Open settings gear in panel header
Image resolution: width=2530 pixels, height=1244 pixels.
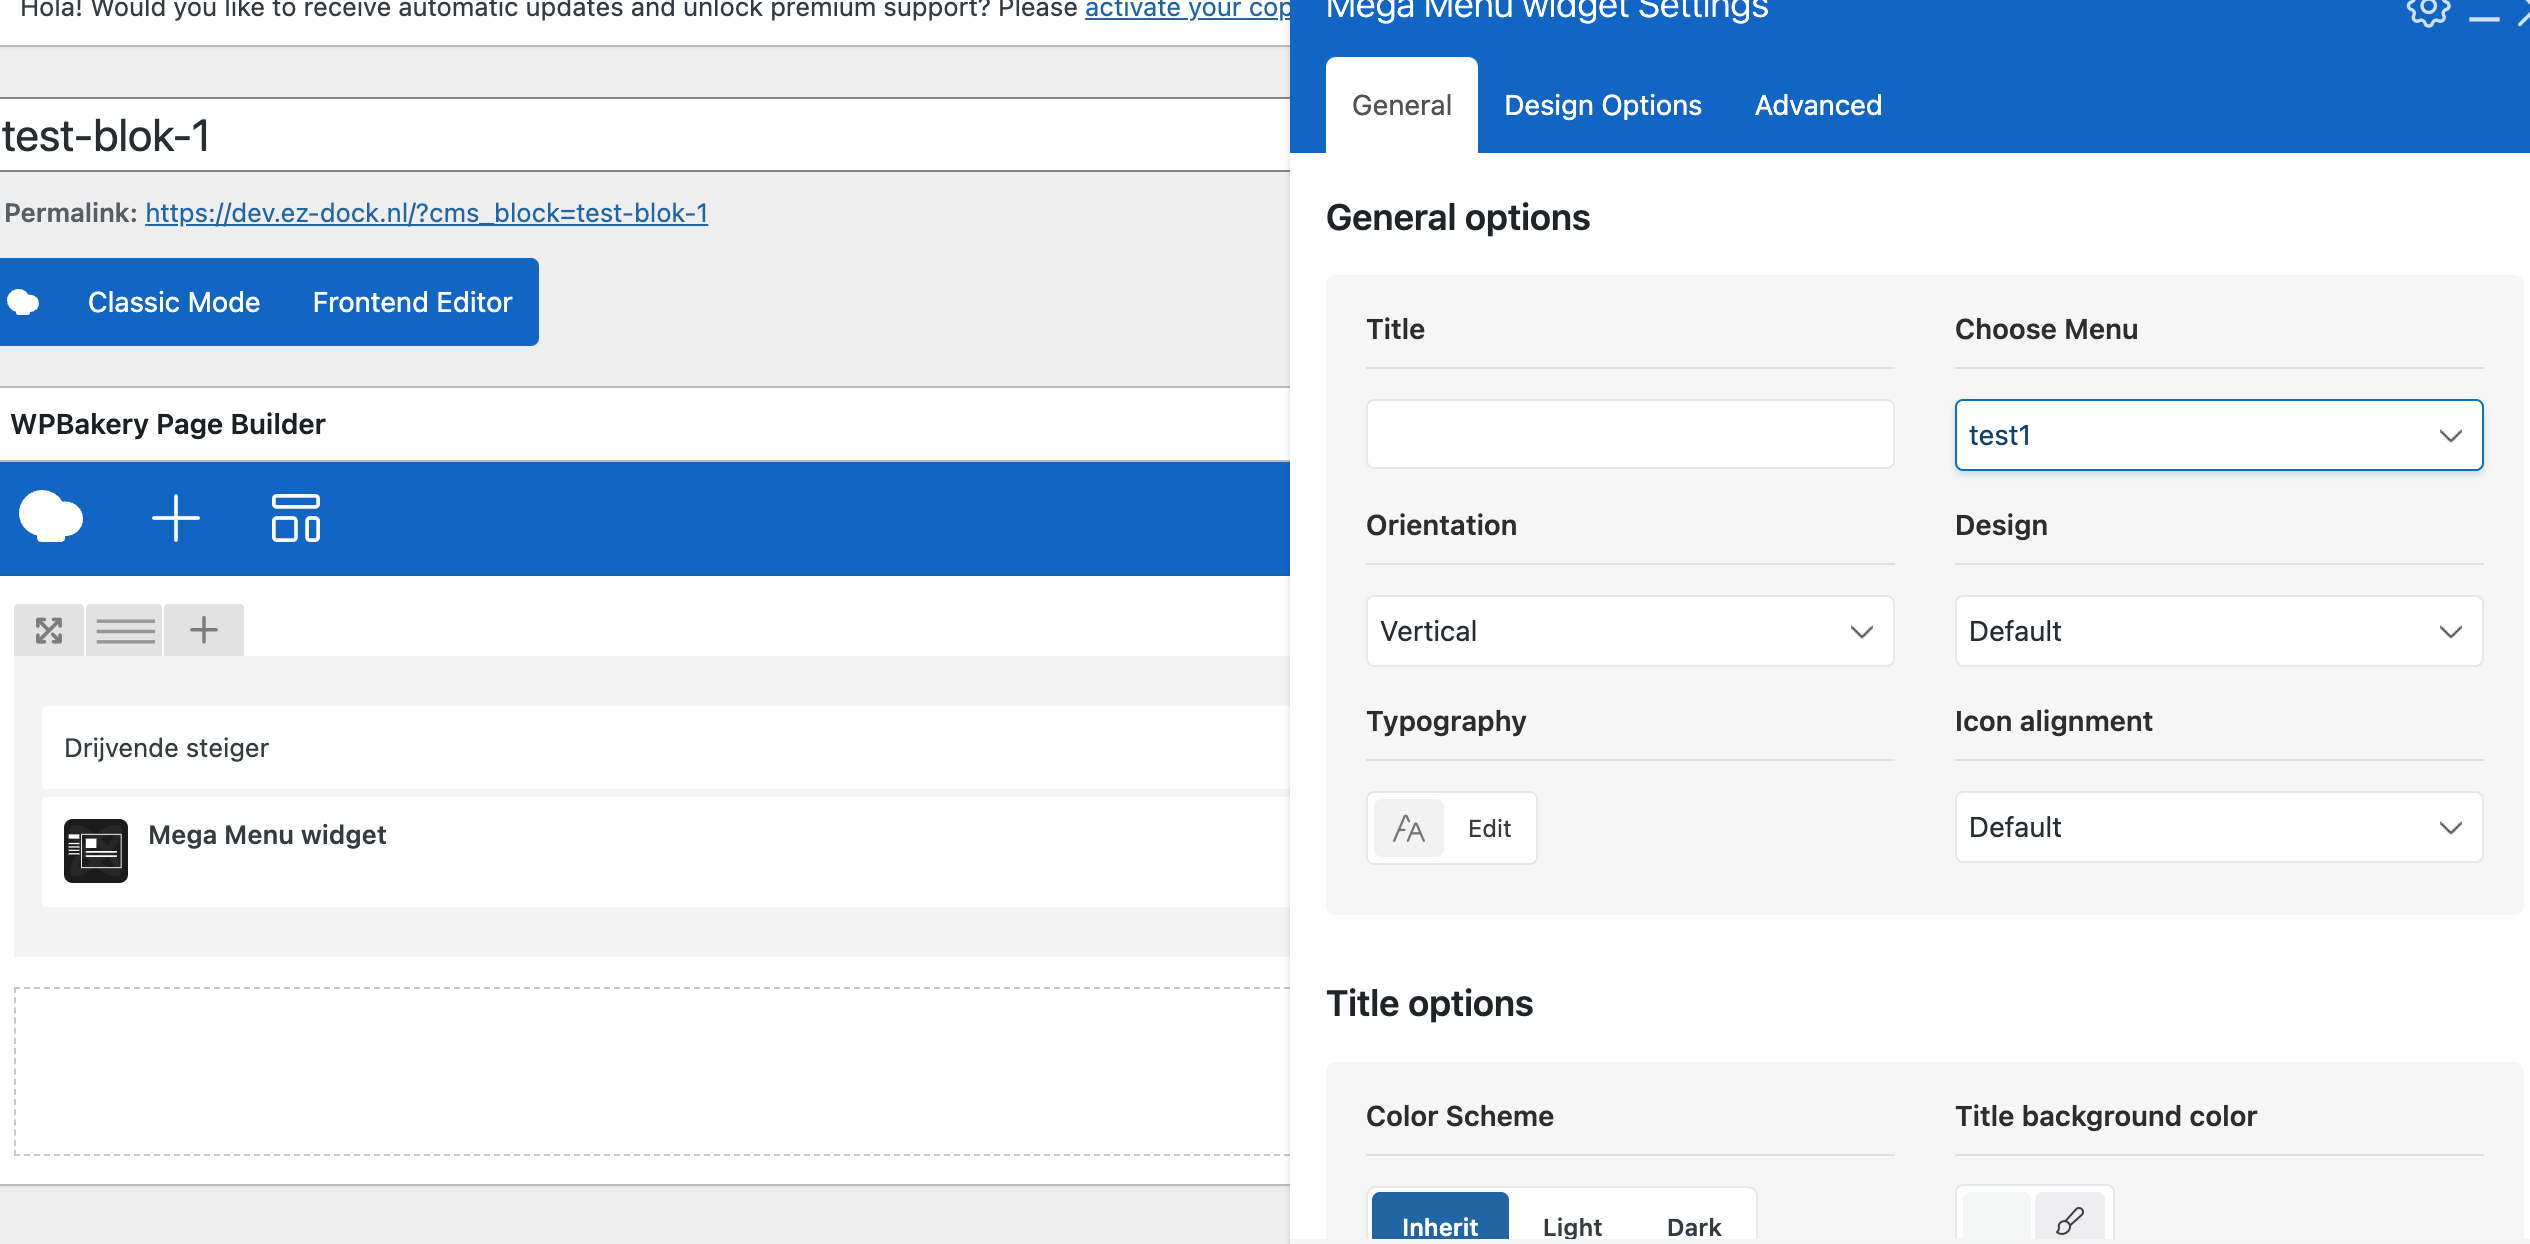pyautogui.click(x=2428, y=12)
